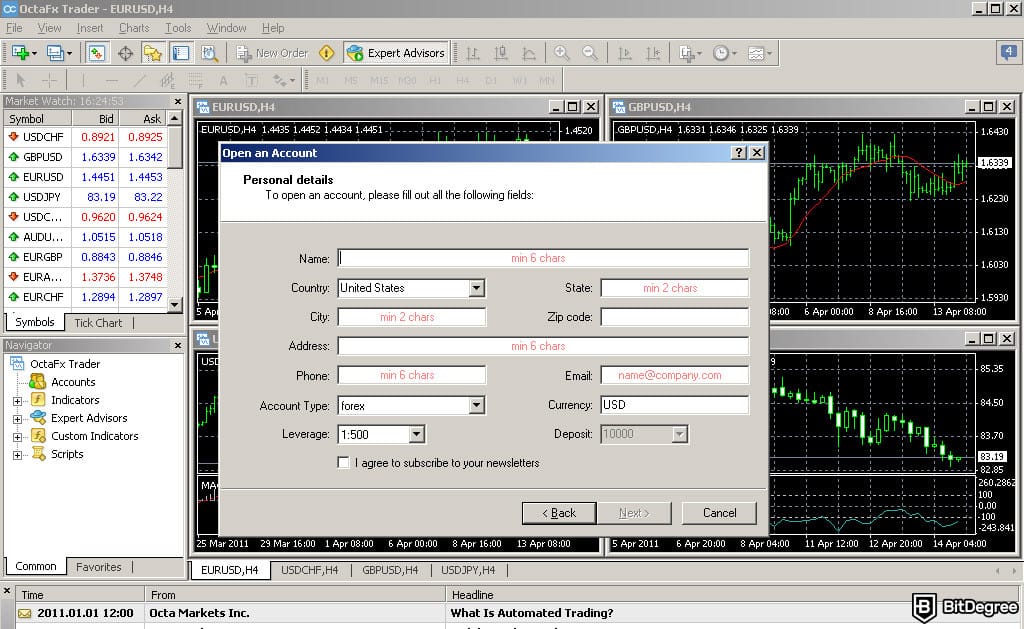Click the greyed-out Next button
The width and height of the screenshot is (1024, 629).
point(633,513)
